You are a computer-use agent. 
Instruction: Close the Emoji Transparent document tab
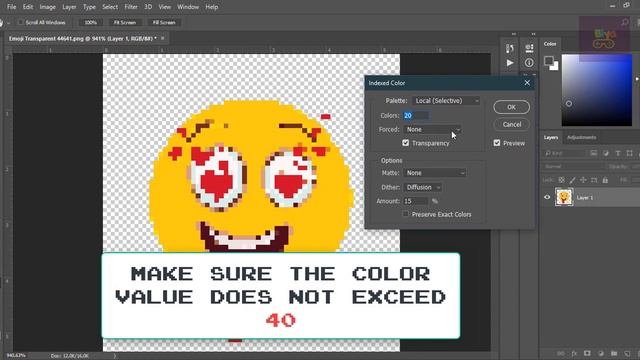[x=162, y=38]
